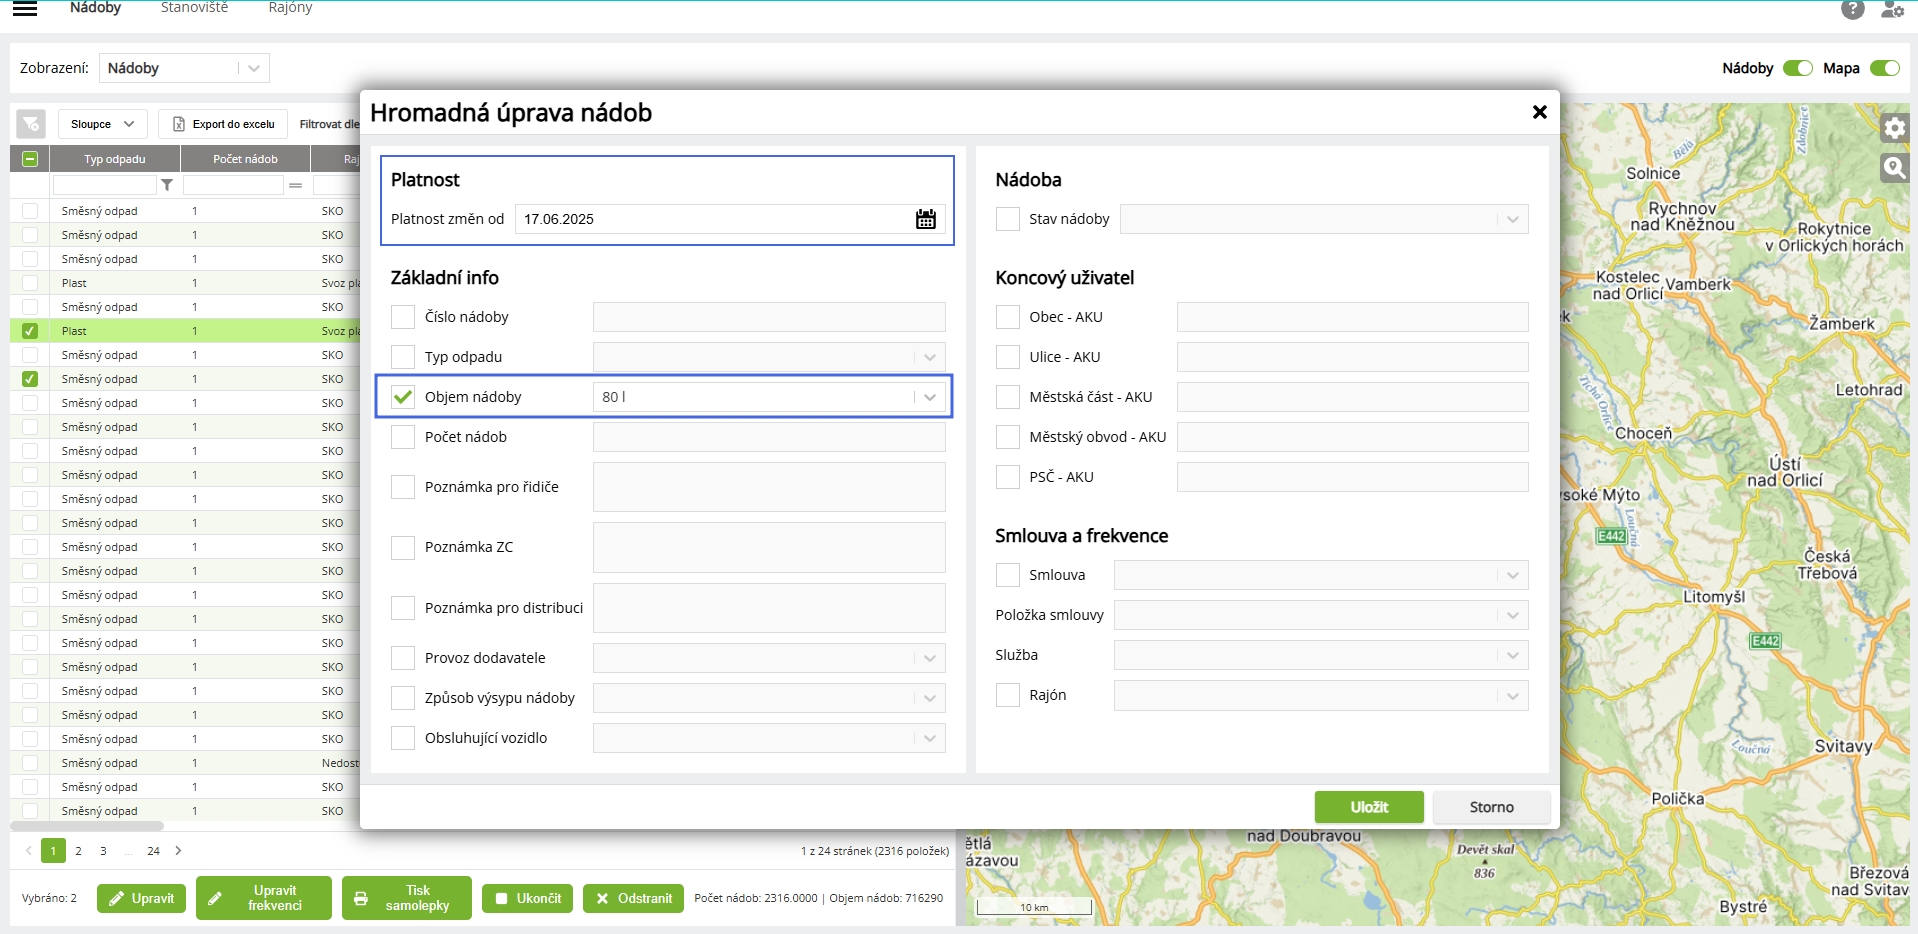Open the calendar date picker icon

coord(925,219)
